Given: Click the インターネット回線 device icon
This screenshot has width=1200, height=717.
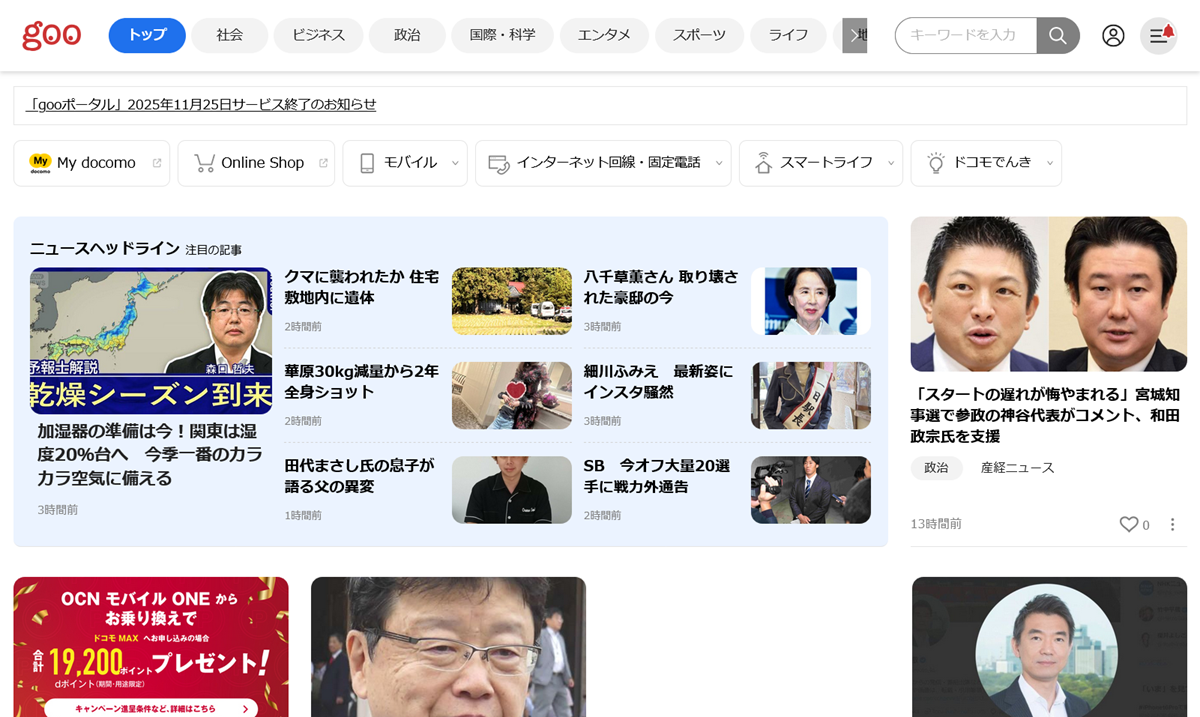Looking at the screenshot, I should point(499,163).
